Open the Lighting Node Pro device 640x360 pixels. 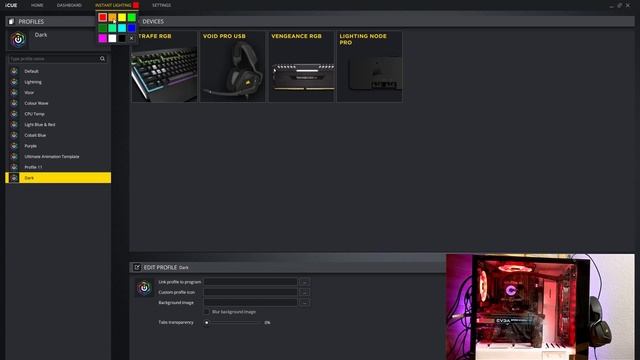coord(369,67)
